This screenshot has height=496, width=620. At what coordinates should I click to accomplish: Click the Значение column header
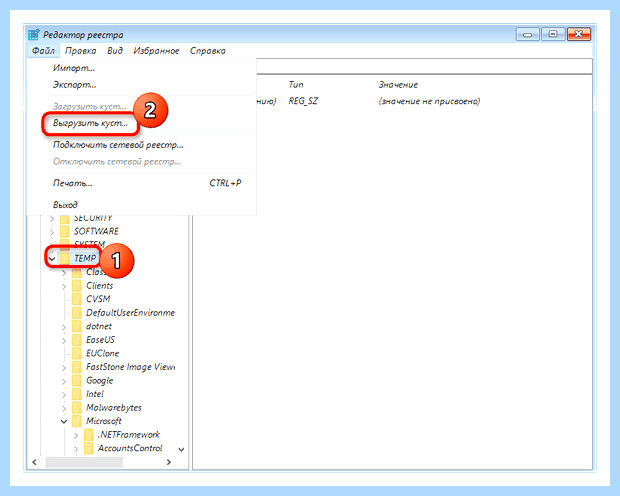(x=398, y=85)
